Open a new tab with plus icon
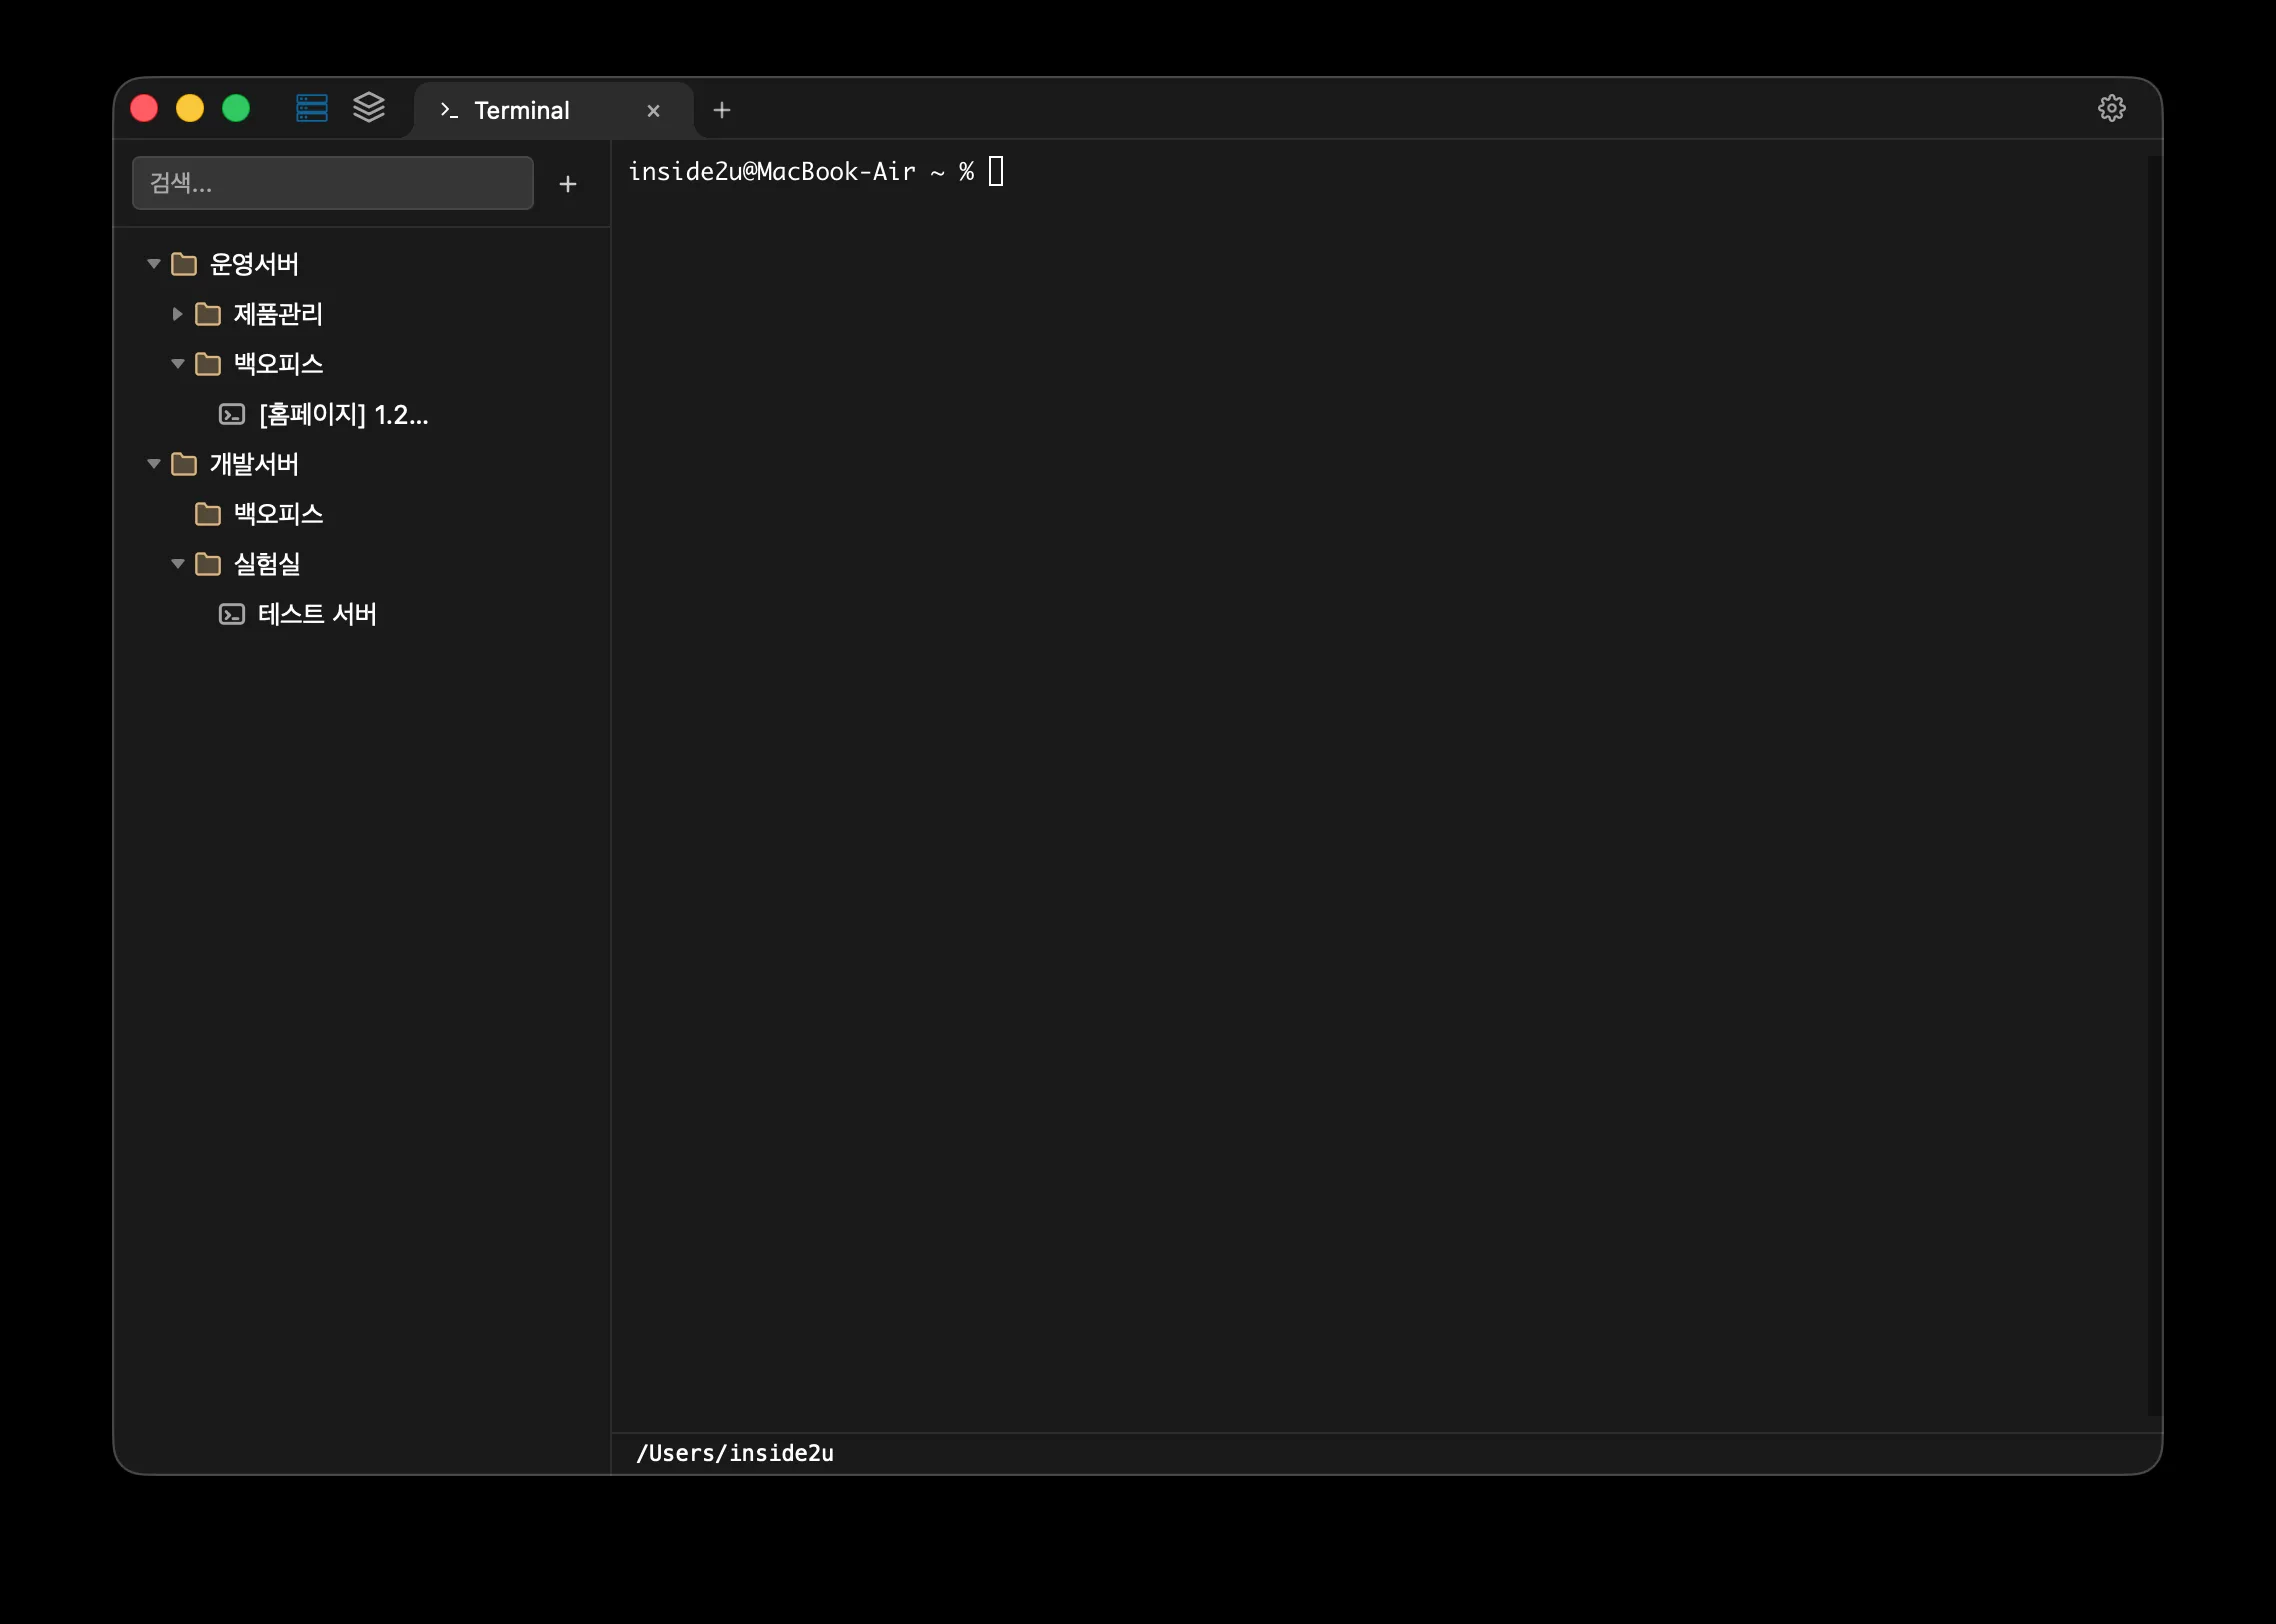Screen dimensions: 2276x1624 [721, 110]
